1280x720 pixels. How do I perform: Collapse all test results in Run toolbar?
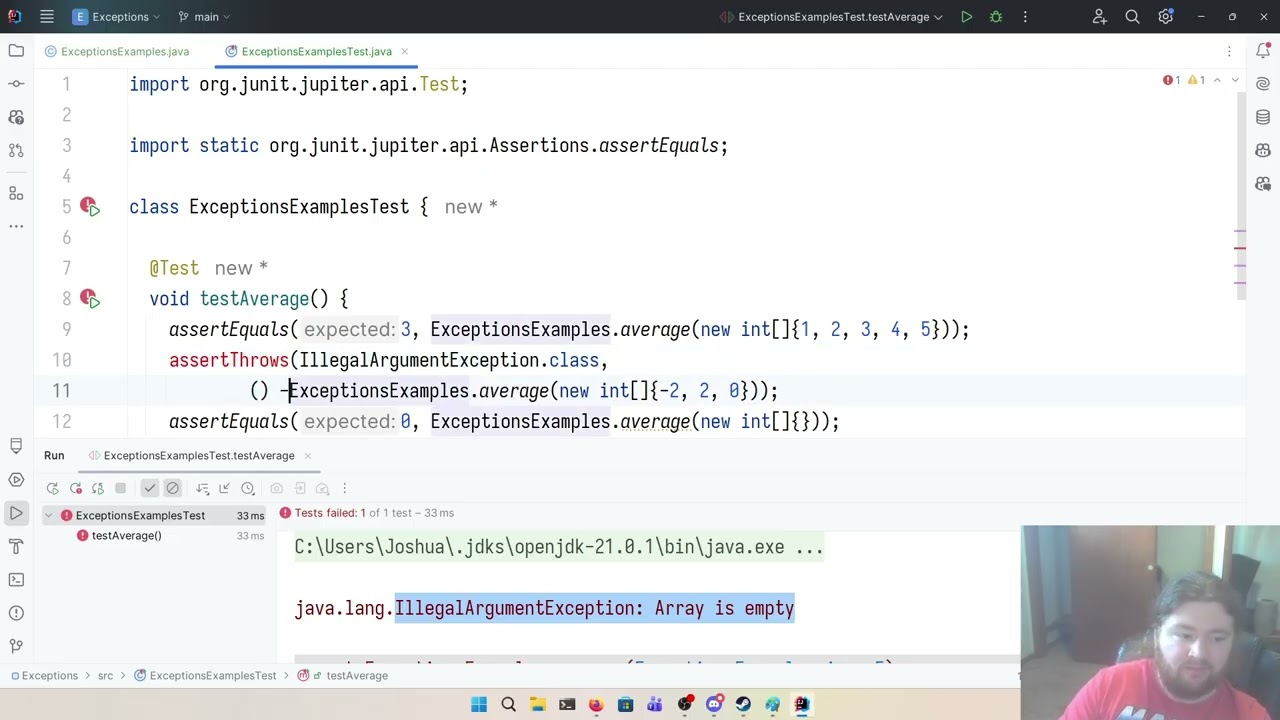coord(224,488)
